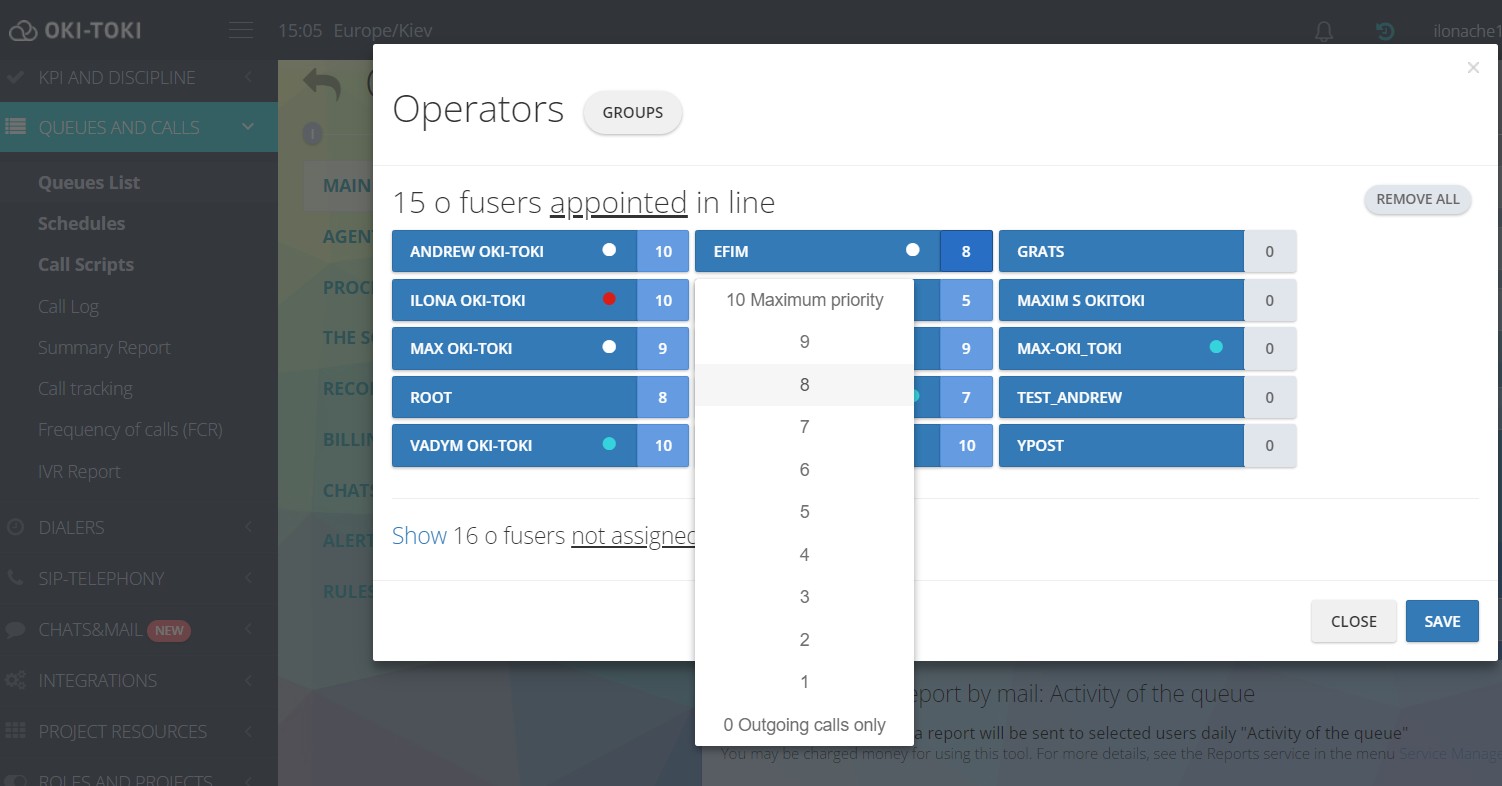The width and height of the screenshot is (1502, 786).
Task: Click the teal status dot on MAX-OKI_TOKI
Action: (1216, 347)
